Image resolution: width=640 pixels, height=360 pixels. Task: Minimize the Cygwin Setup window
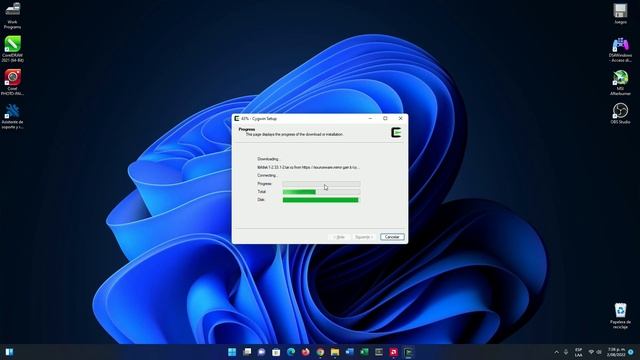[370, 118]
